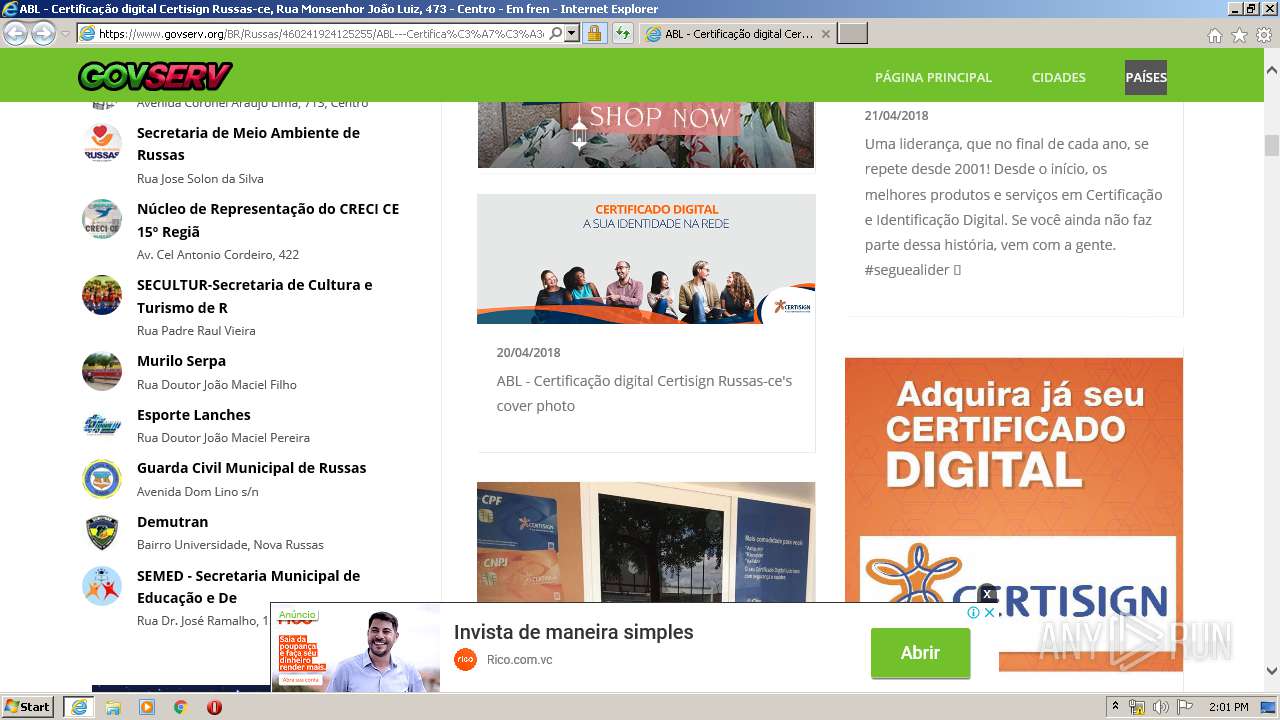Click the refresh page icon
Viewport: 1280px width, 720px height.
(x=622, y=33)
